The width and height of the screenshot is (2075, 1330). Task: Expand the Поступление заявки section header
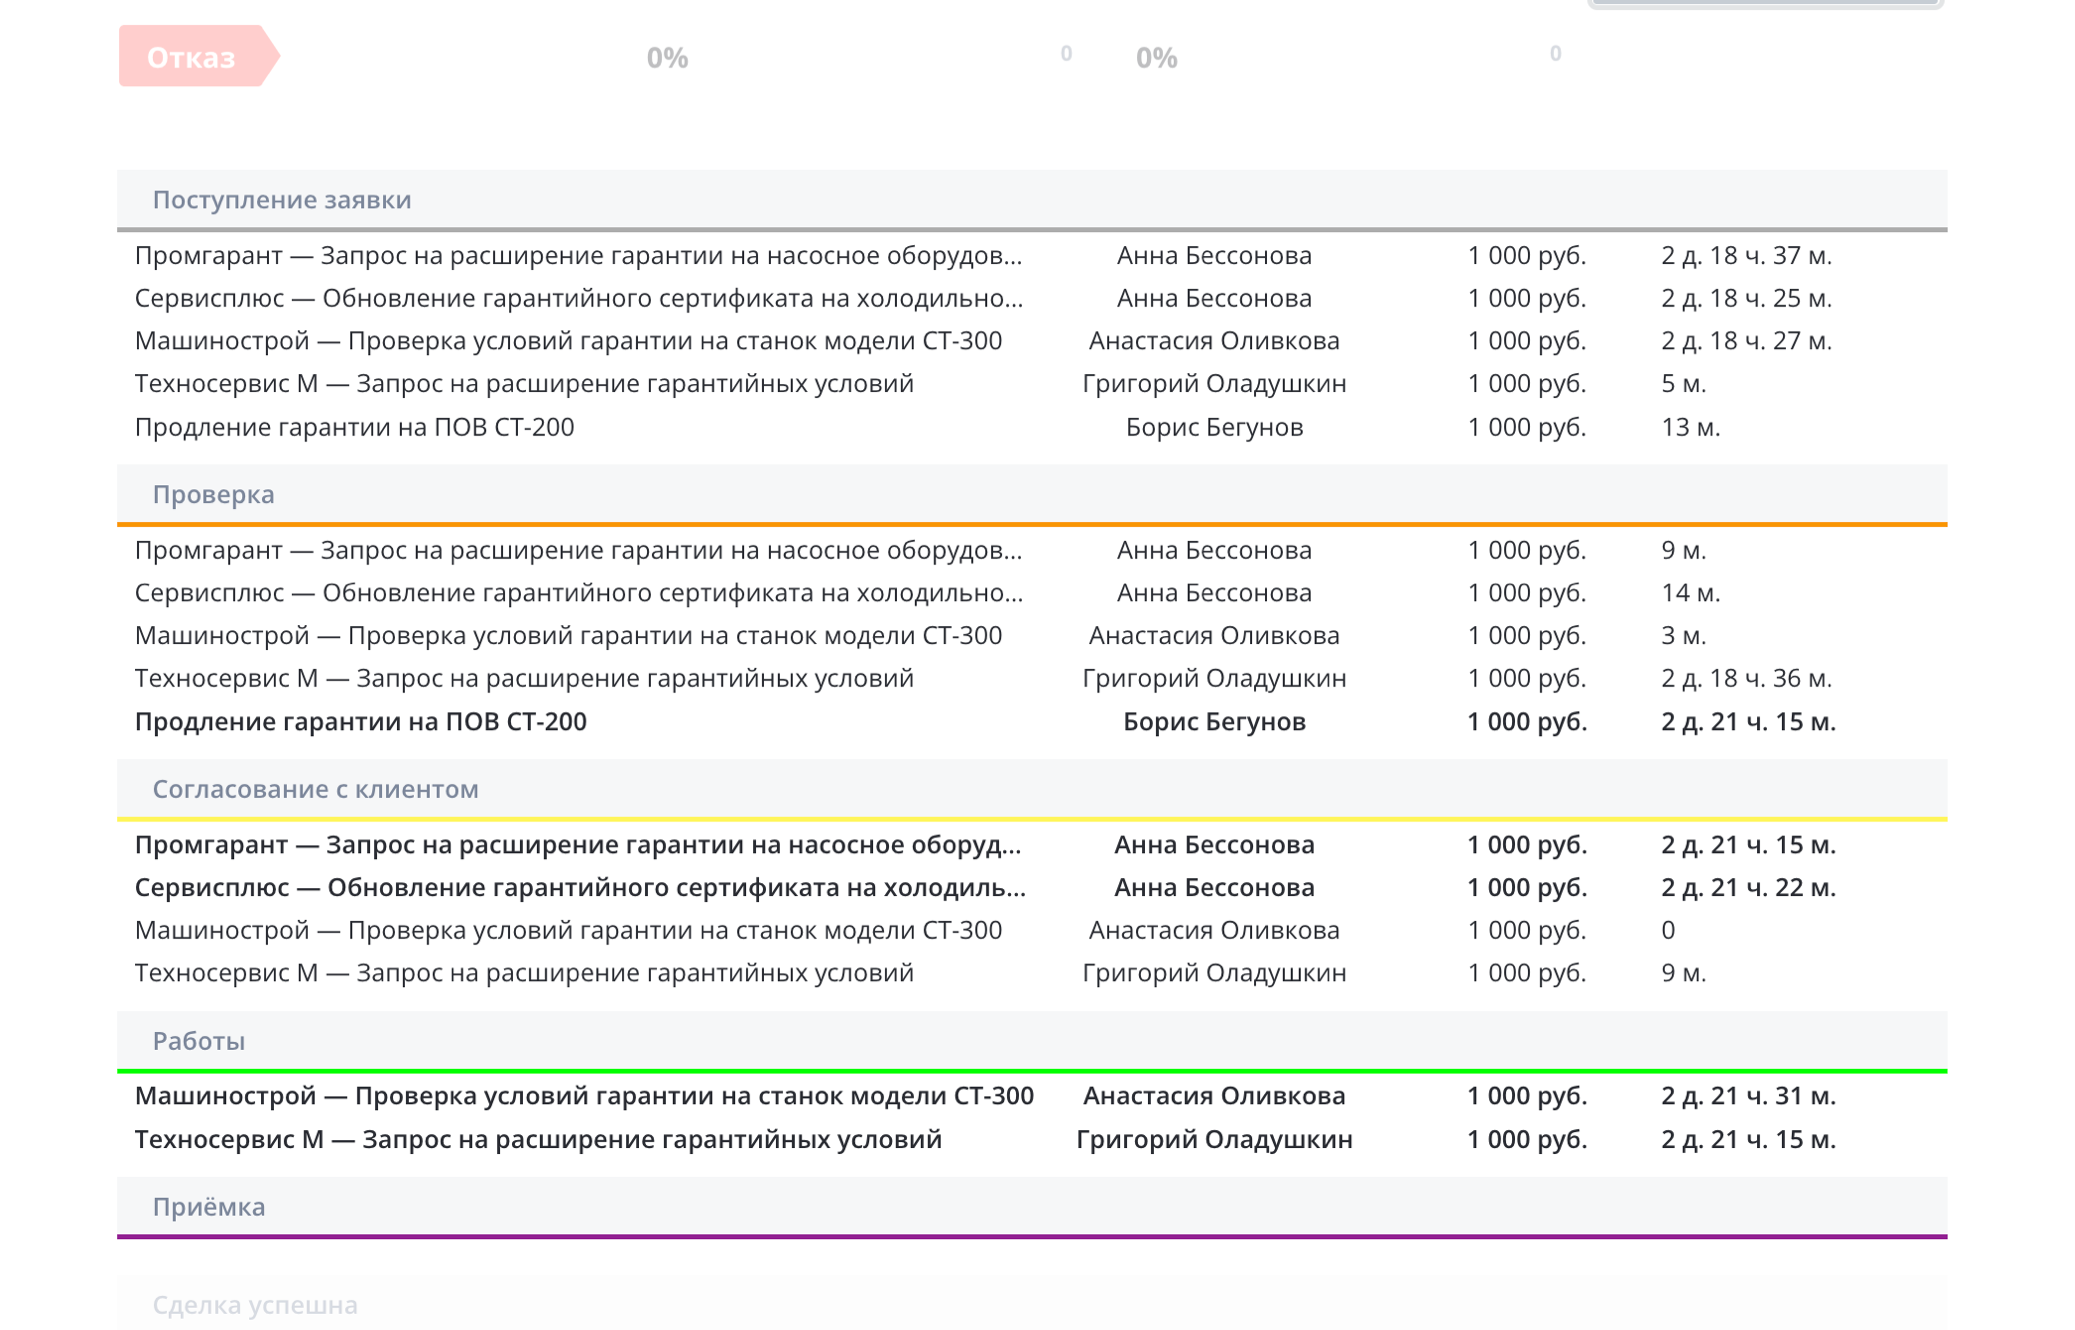click(x=281, y=199)
